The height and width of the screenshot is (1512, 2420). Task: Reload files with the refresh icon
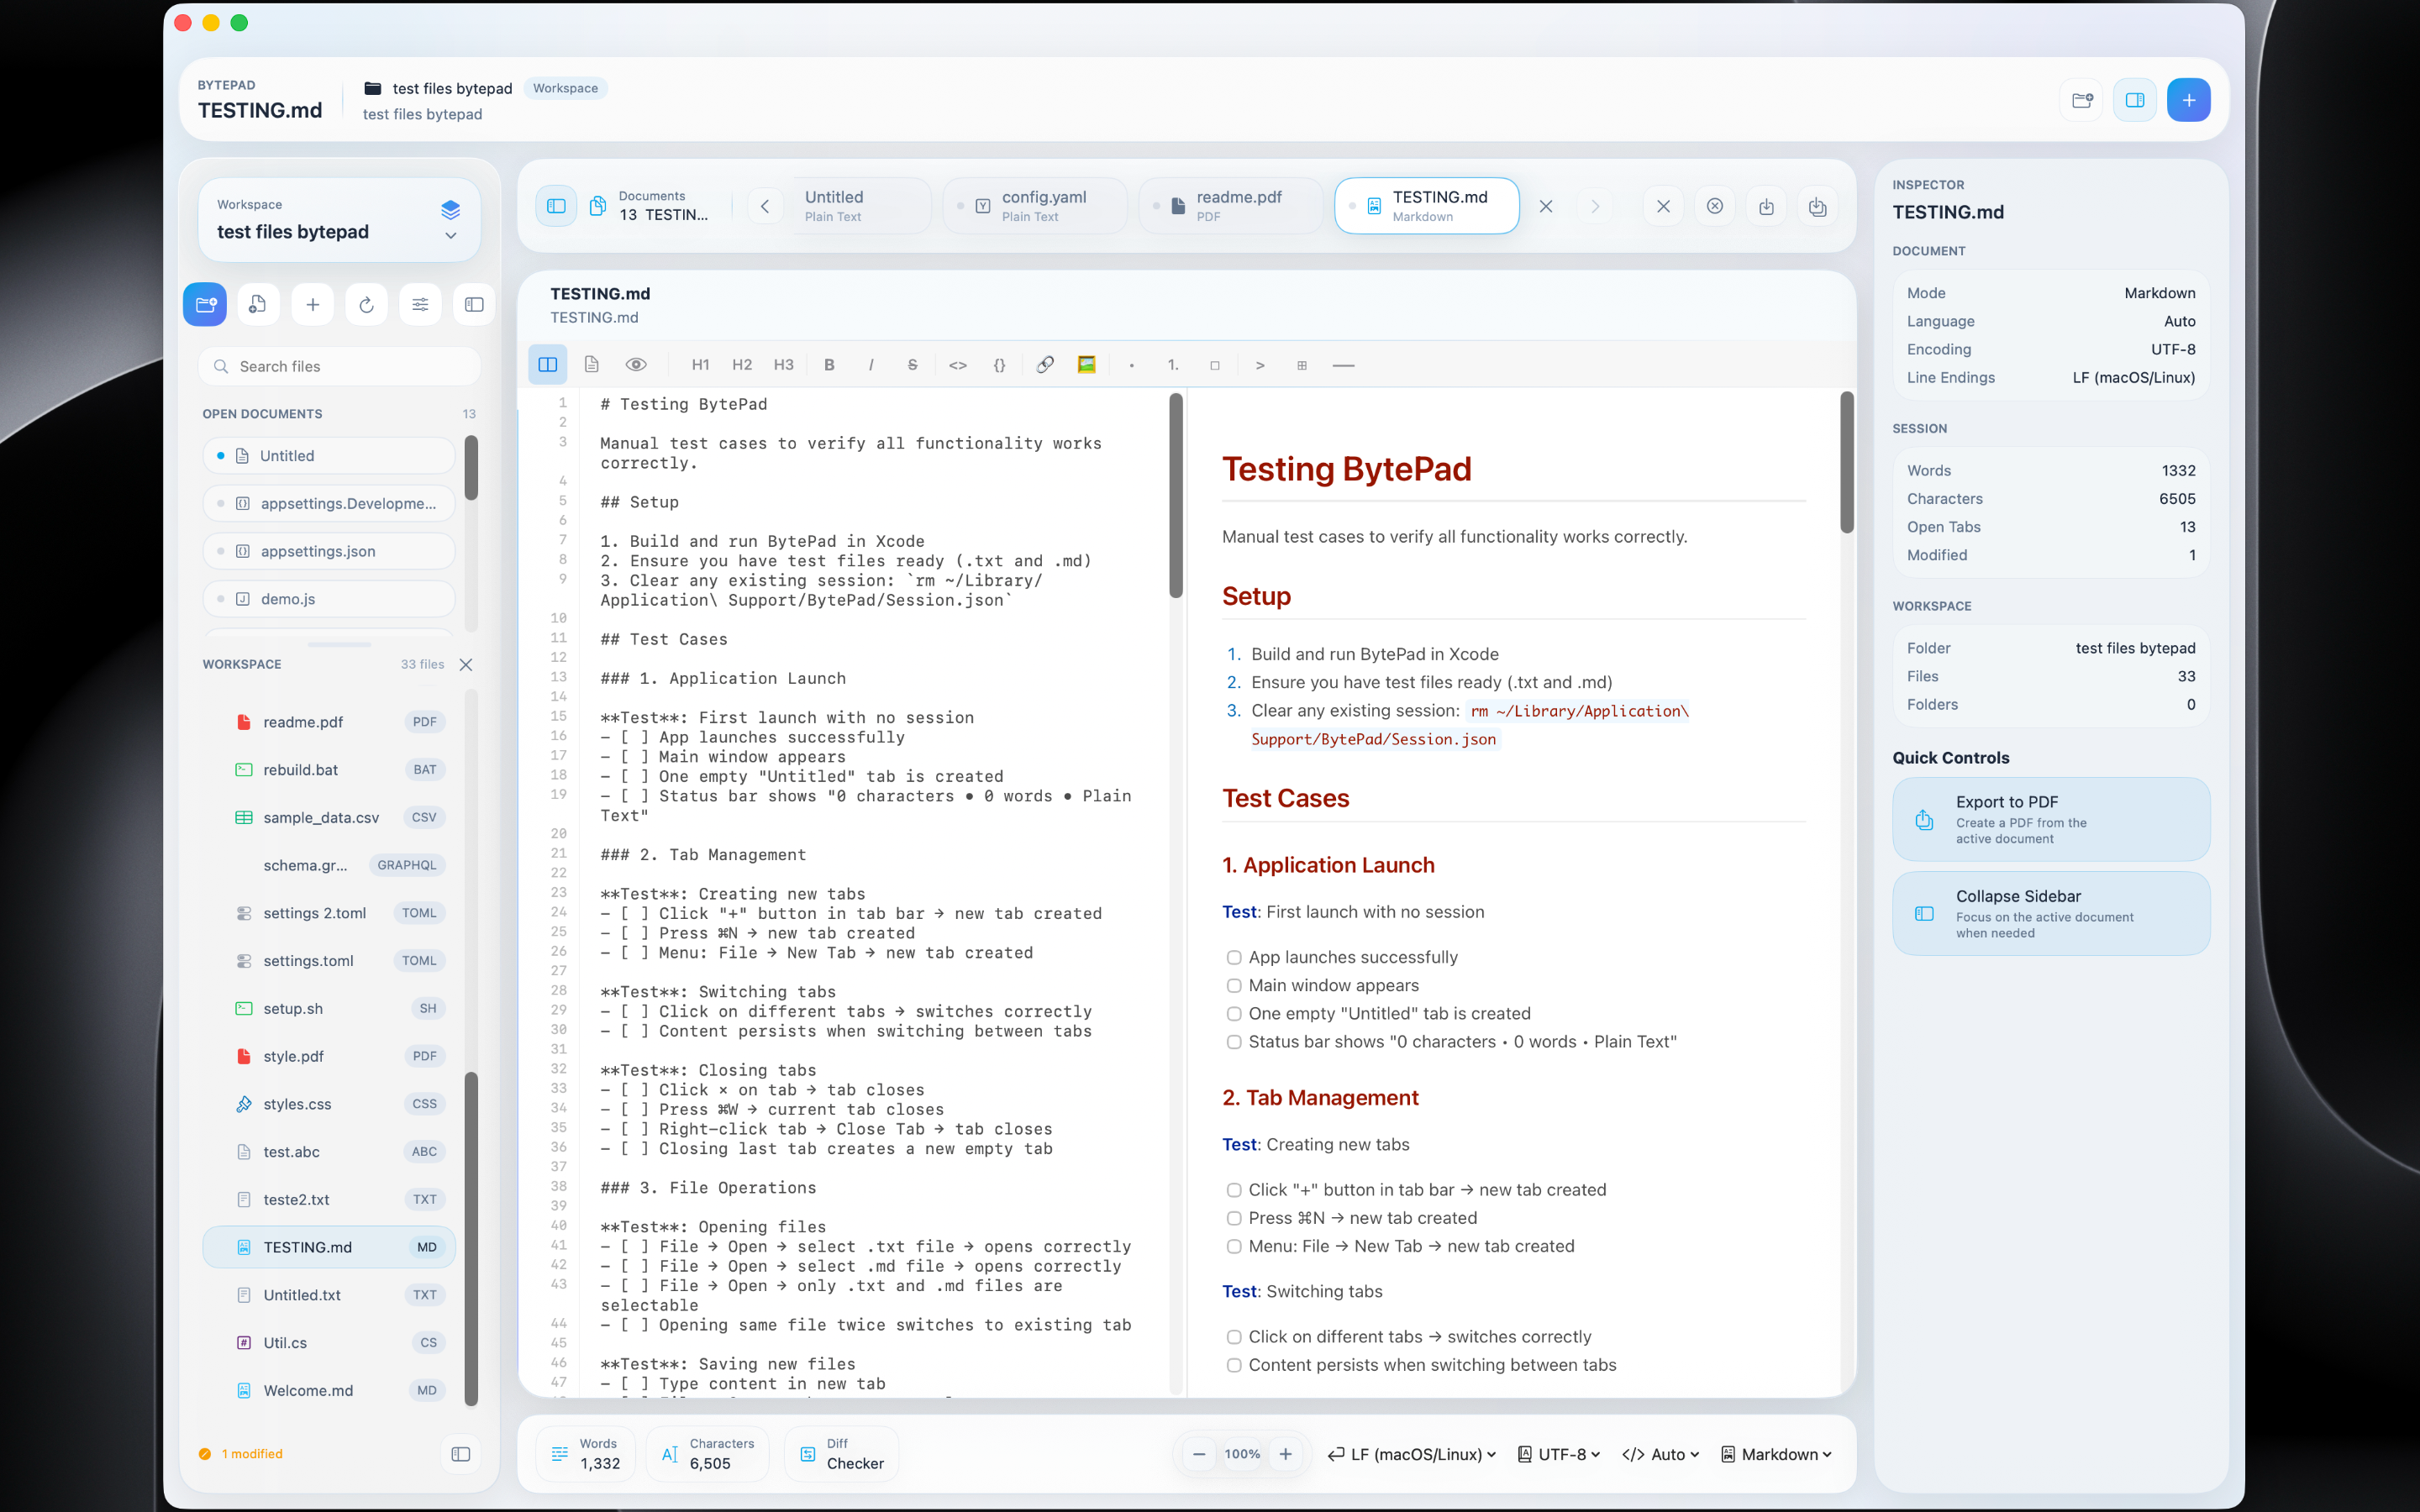[366, 304]
